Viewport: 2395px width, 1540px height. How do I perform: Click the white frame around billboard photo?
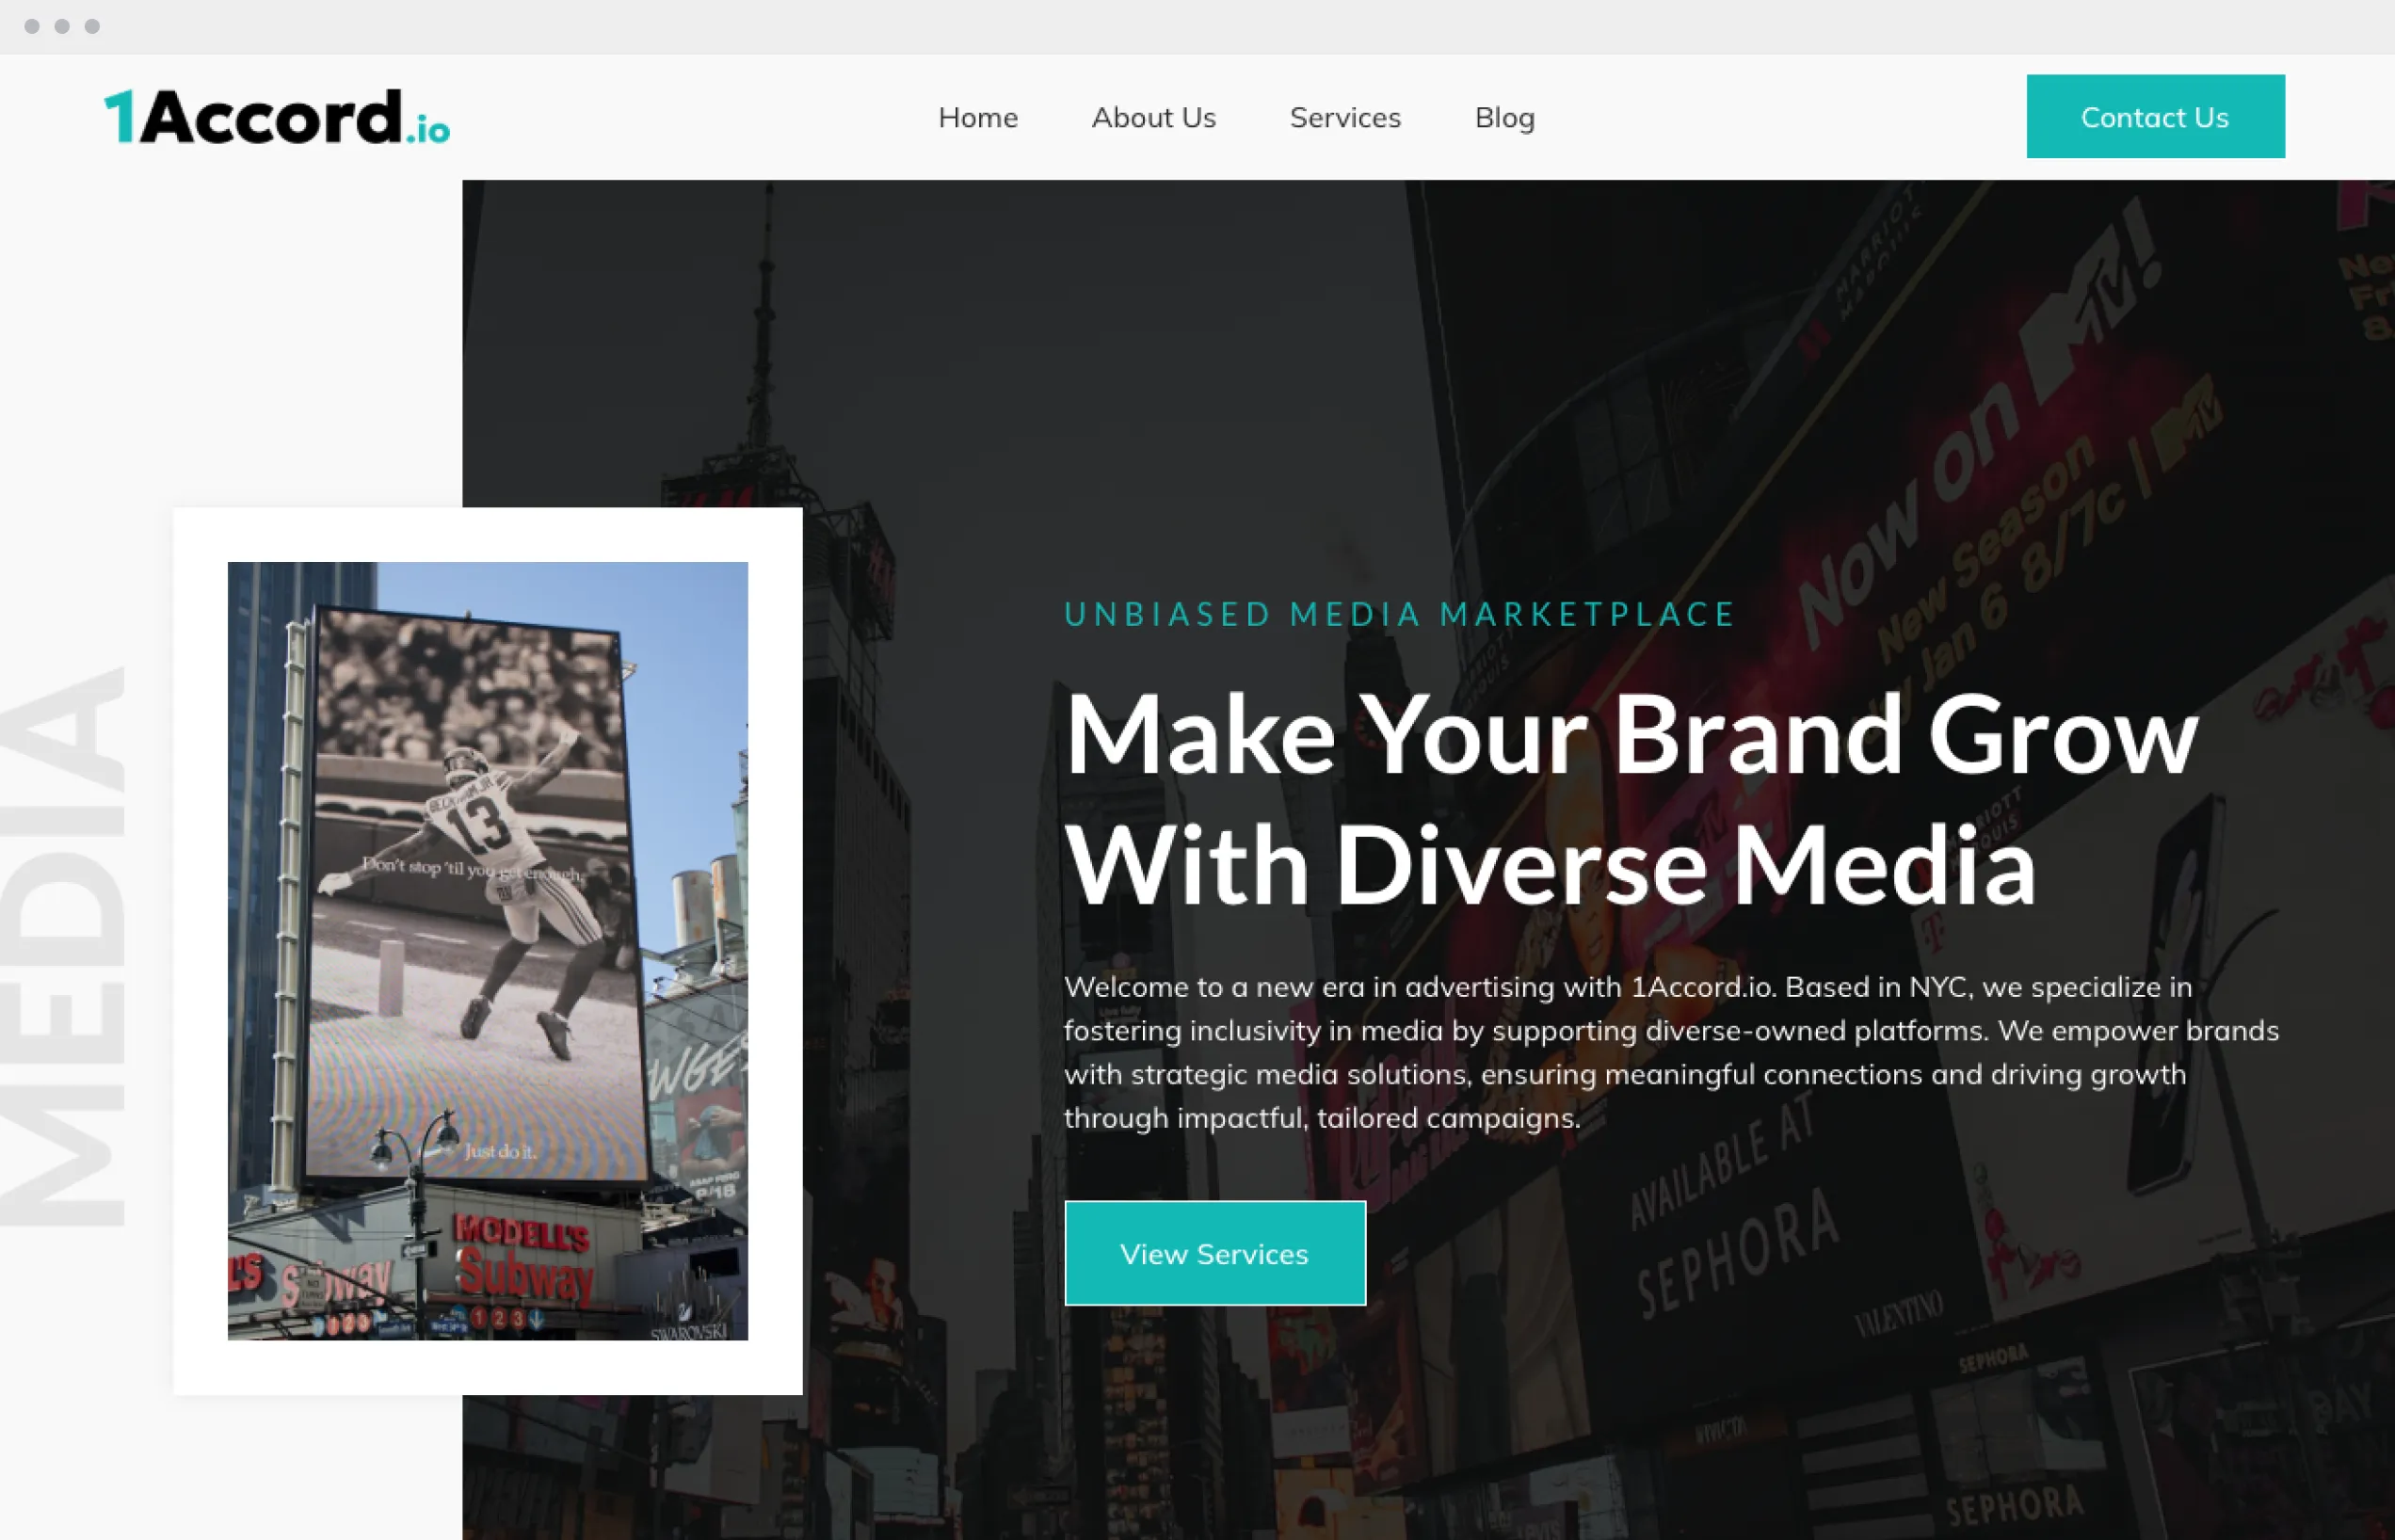pos(487,534)
